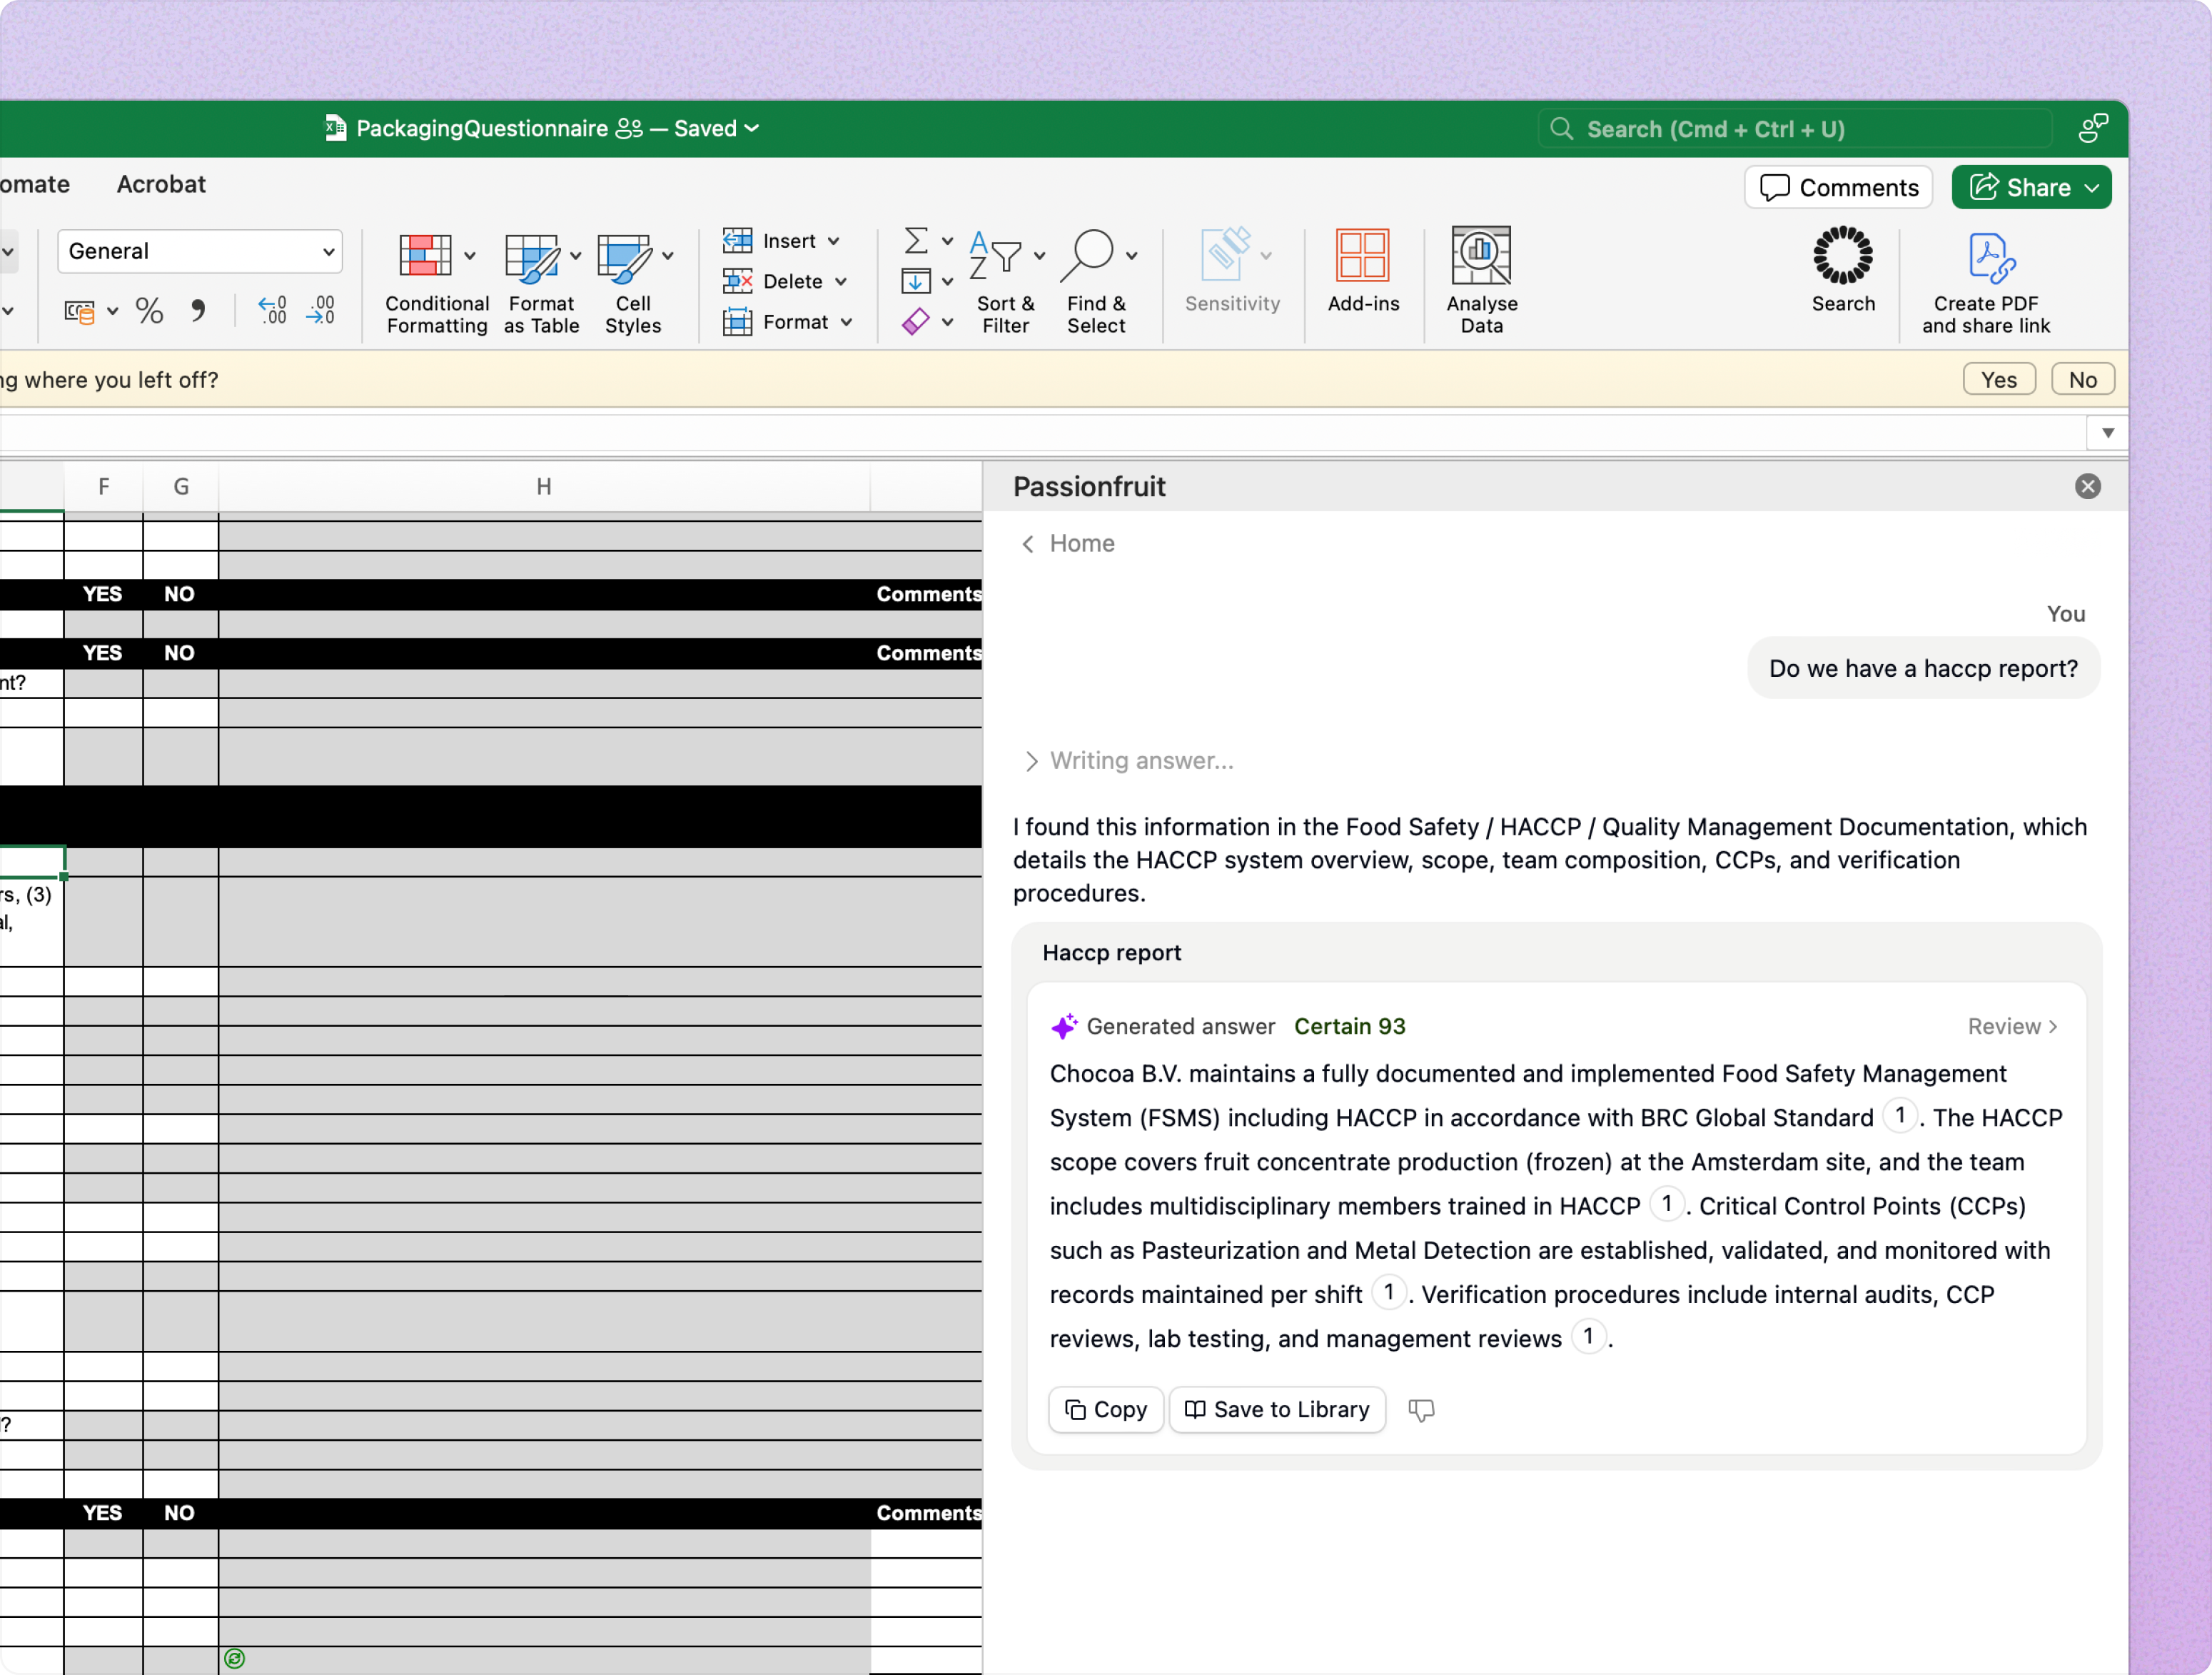Expand the Insert cells dropdown
The height and width of the screenshot is (1675, 2212).
click(834, 241)
